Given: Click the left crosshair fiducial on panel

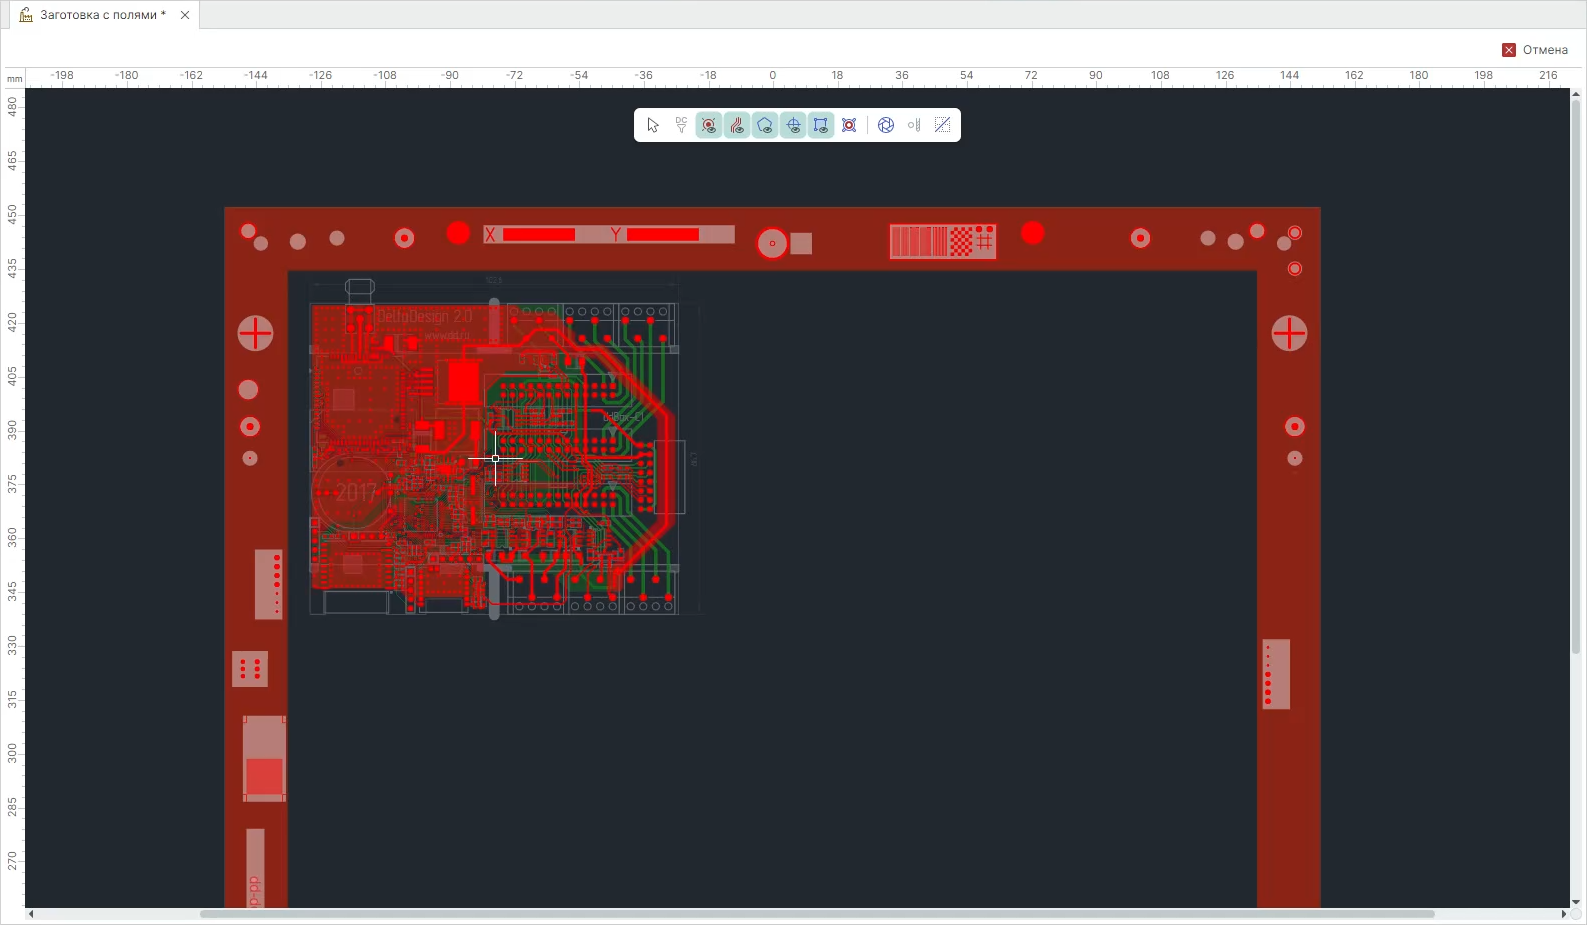Looking at the screenshot, I should click(255, 333).
